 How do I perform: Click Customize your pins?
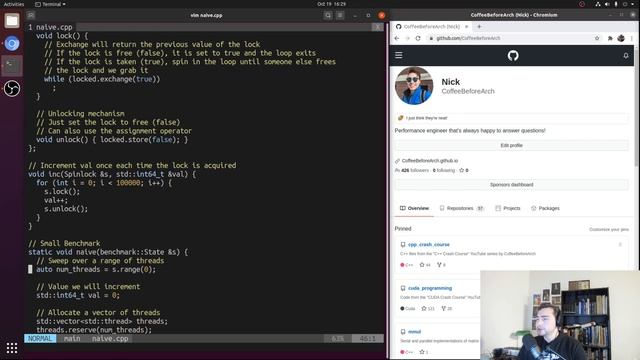click(x=609, y=229)
